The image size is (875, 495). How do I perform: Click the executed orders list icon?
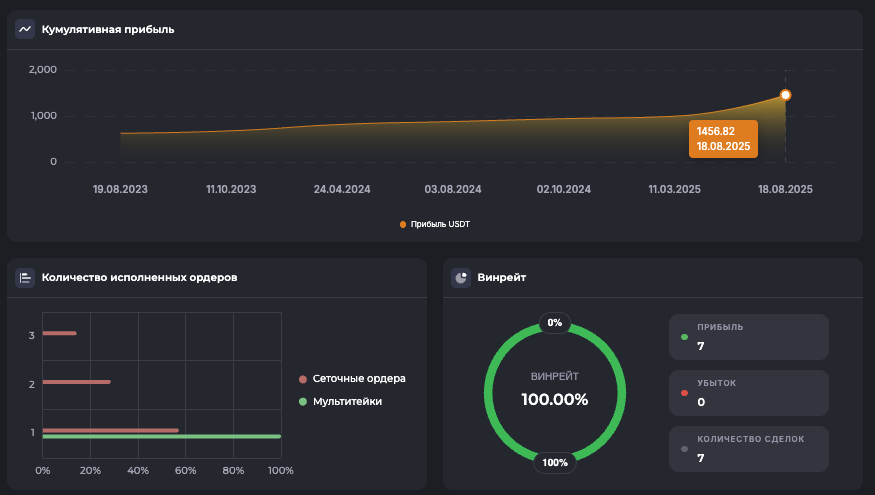[25, 277]
